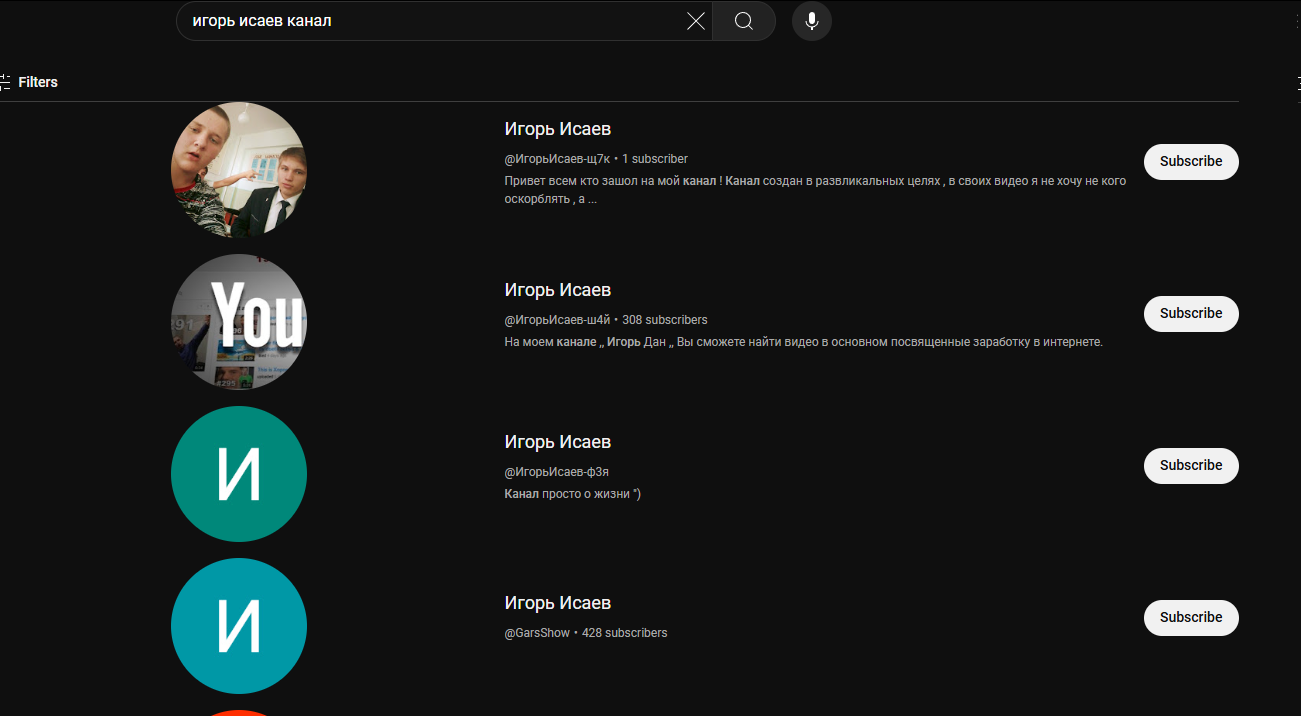Click the handle '@ИгорьИсаев-ш4й'
Image resolution: width=1301 pixels, height=716 pixels.
pyautogui.click(x=557, y=320)
